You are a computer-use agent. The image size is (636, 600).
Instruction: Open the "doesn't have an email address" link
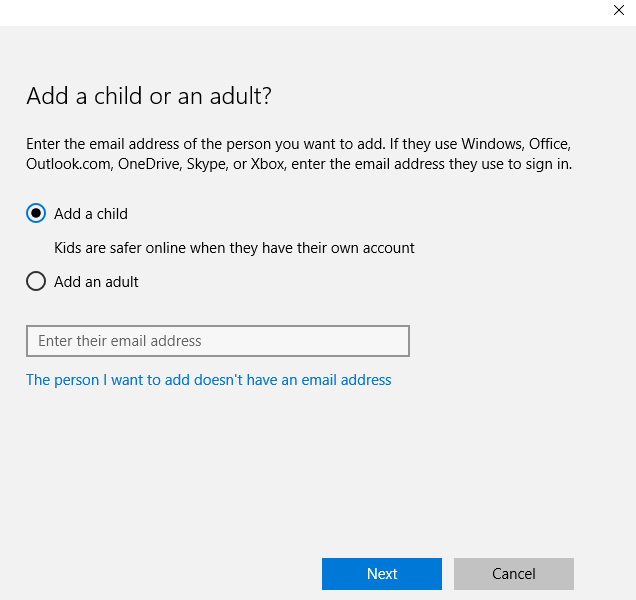coord(208,380)
